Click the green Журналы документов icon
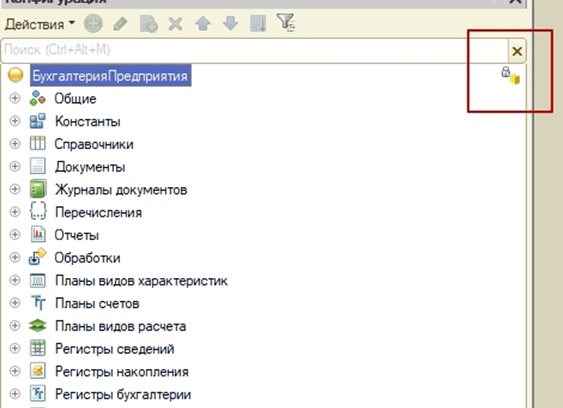 38,189
